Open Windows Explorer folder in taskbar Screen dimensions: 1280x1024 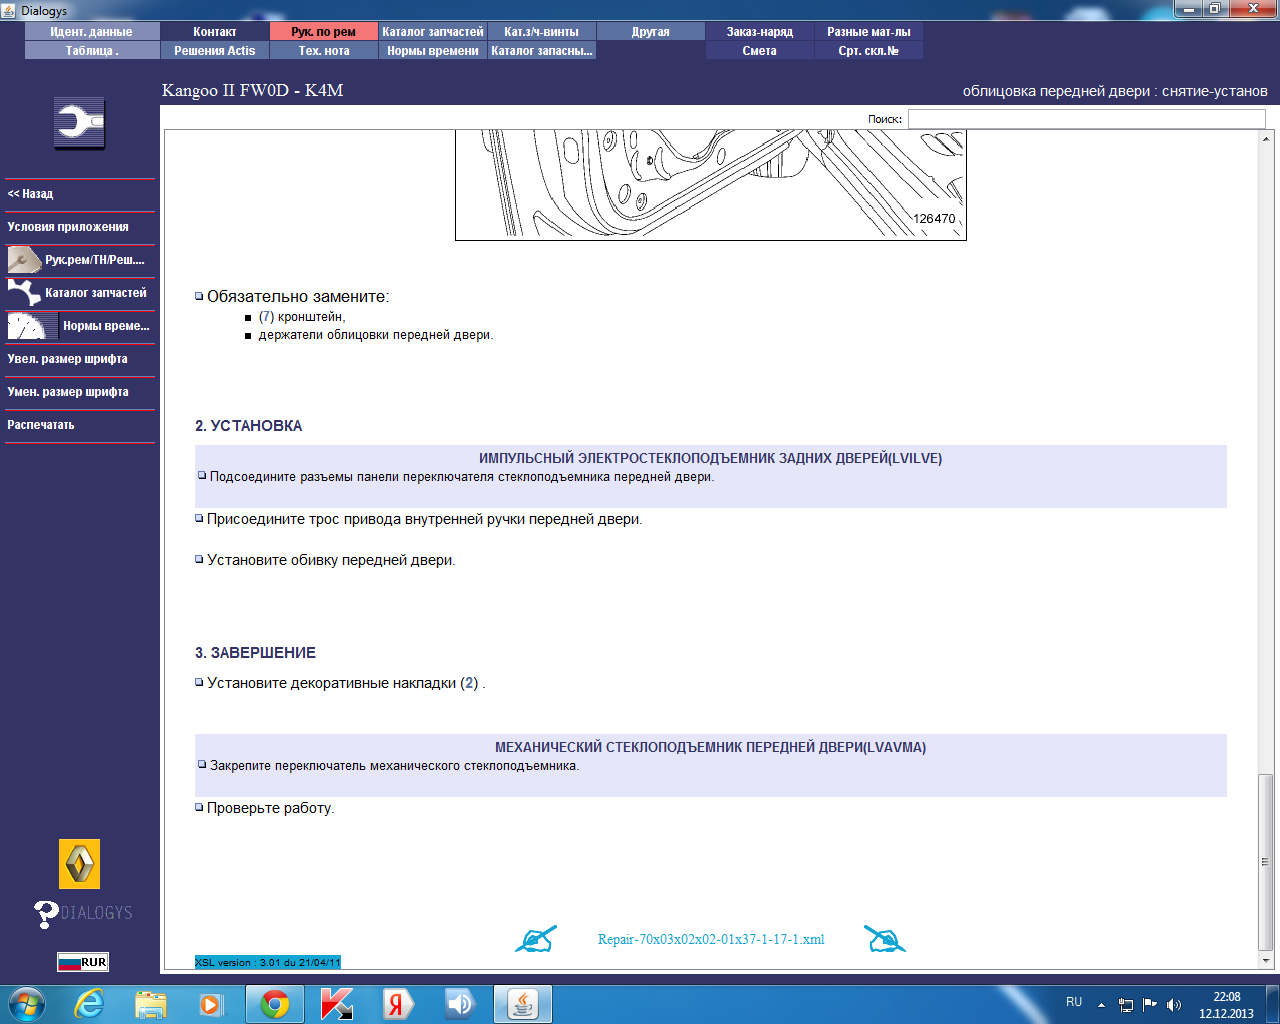(x=151, y=1004)
